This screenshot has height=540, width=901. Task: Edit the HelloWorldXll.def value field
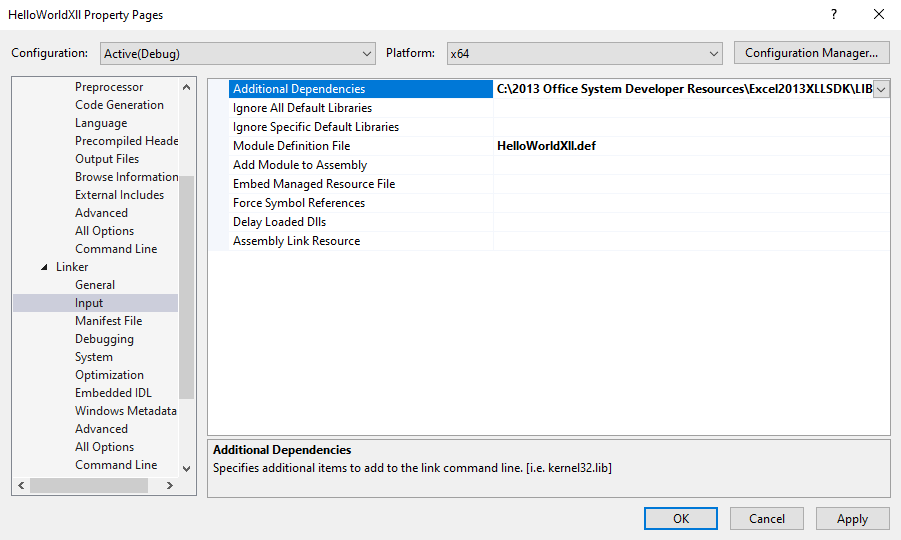(x=690, y=146)
